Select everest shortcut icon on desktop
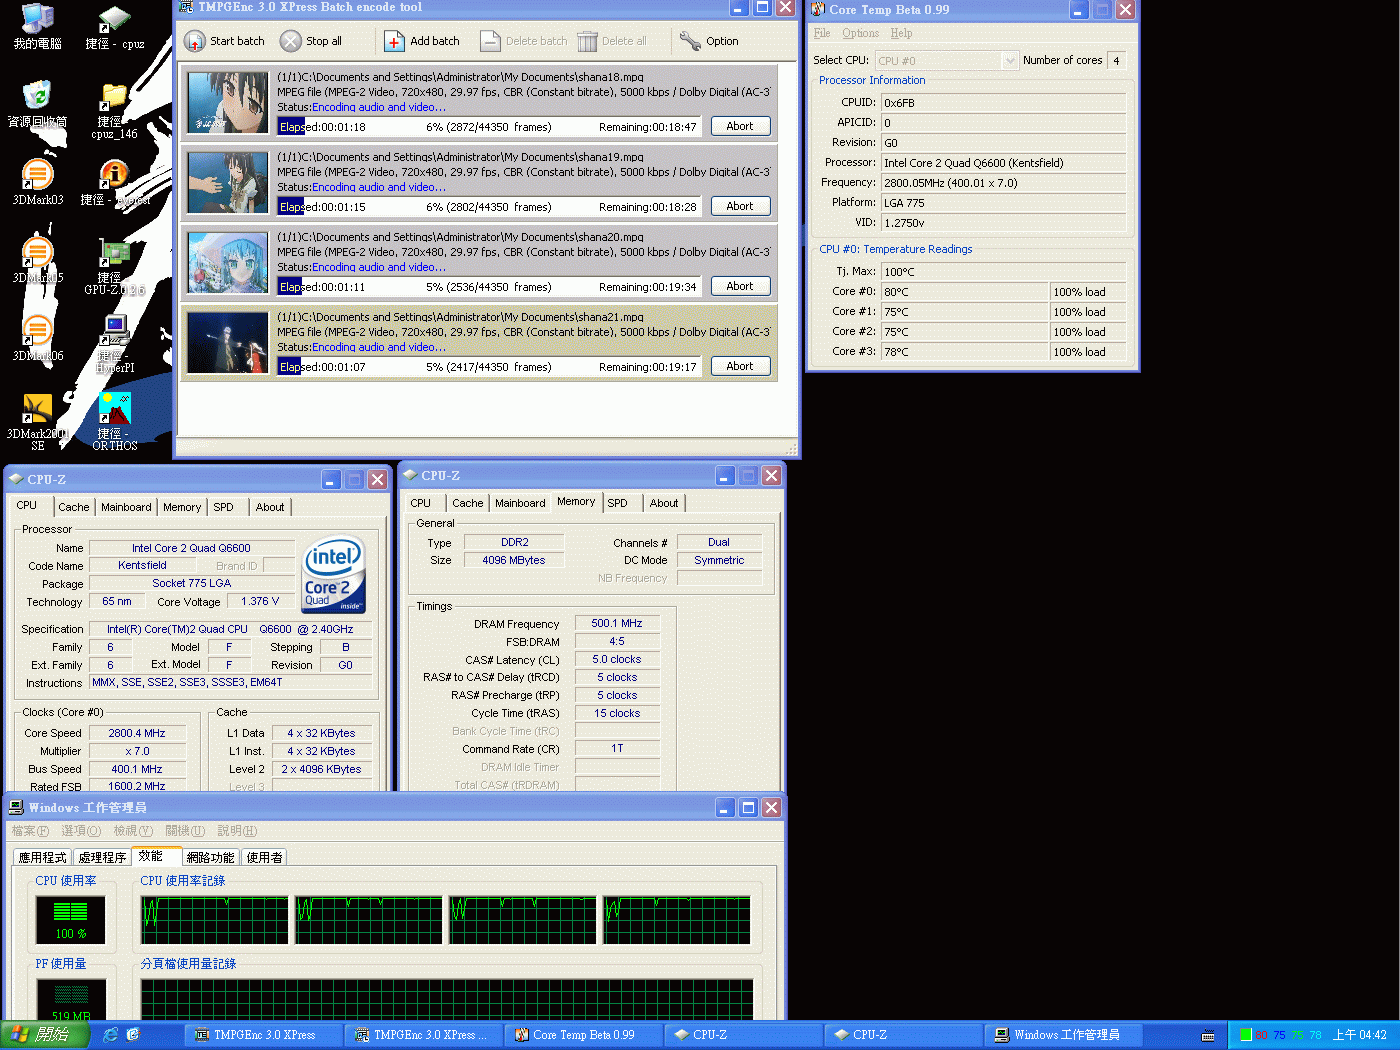Viewport: 1400px width, 1050px height. click(114, 175)
